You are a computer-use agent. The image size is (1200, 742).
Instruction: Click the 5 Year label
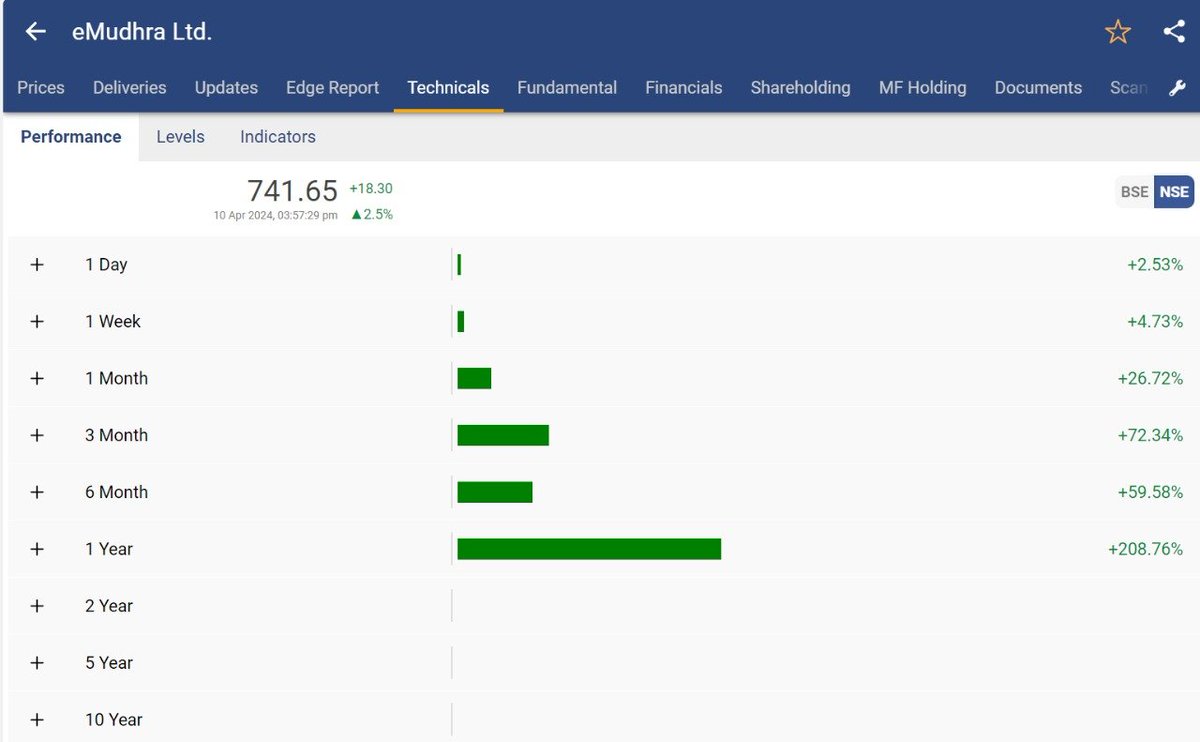click(x=109, y=664)
